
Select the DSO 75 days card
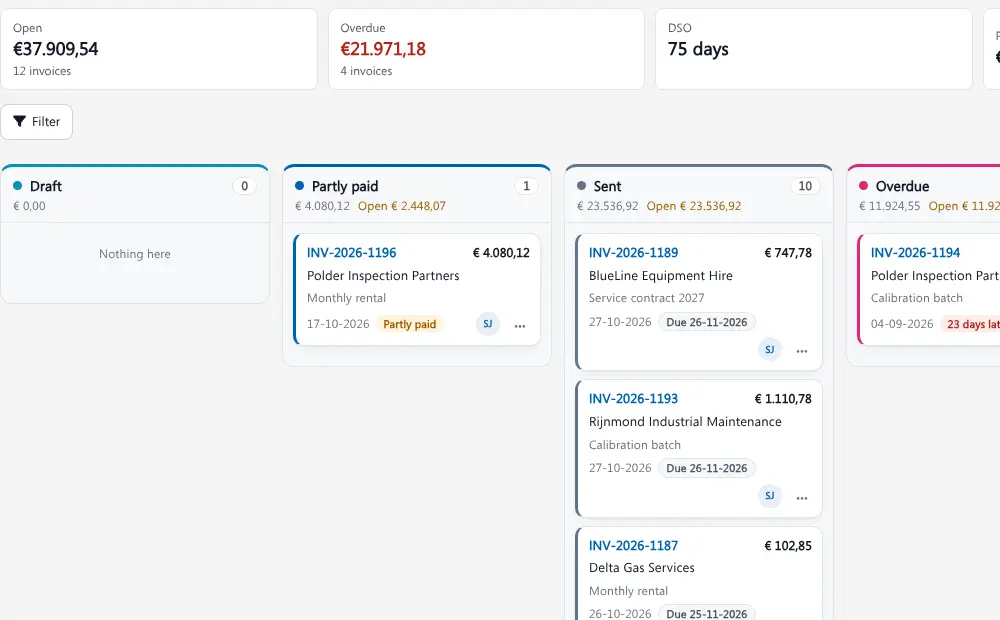[814, 49]
